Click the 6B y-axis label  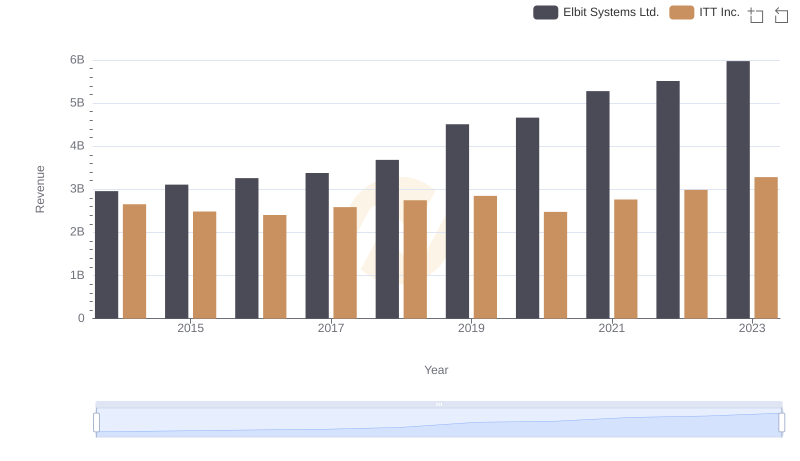77,60
